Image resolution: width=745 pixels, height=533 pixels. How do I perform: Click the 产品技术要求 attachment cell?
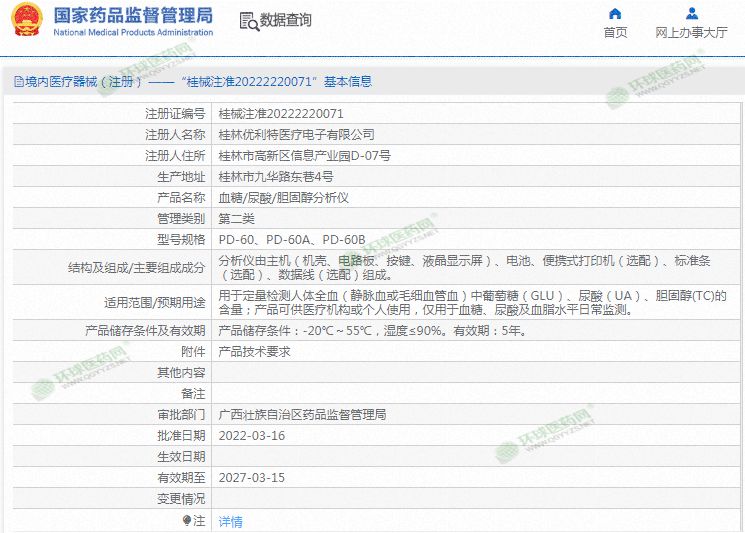pyautogui.click(x=254, y=351)
